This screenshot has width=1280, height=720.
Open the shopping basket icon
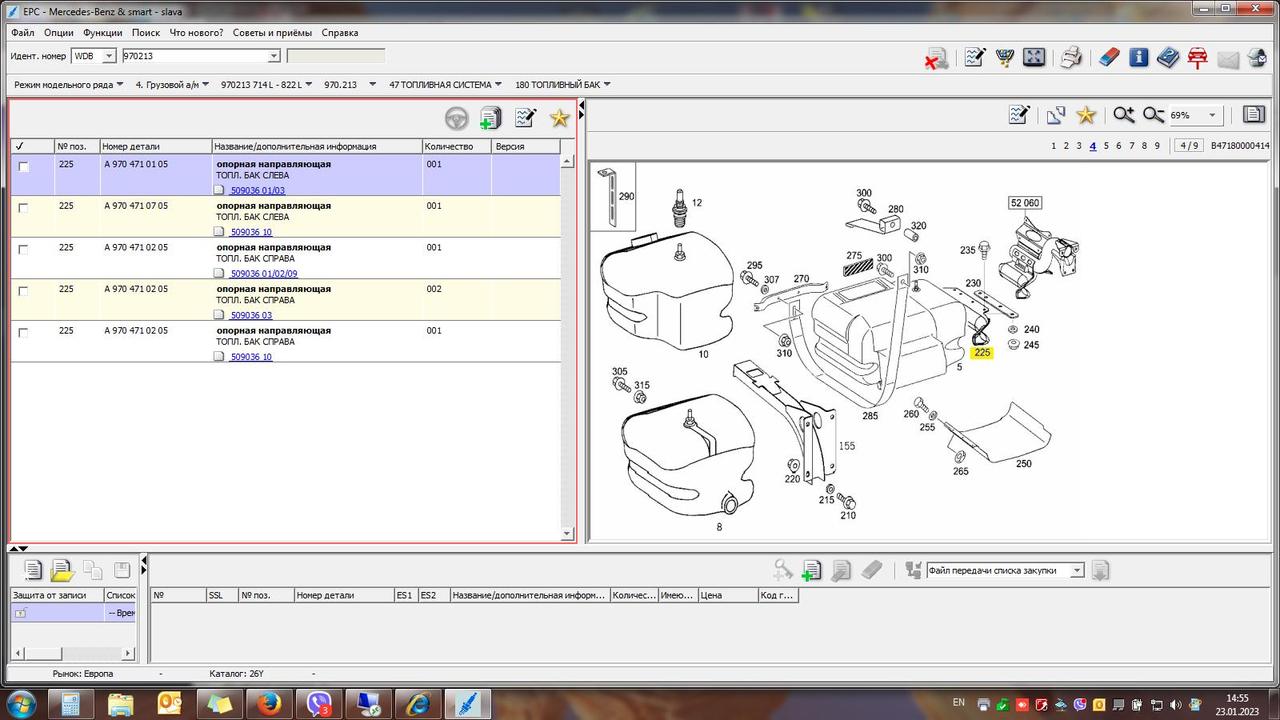[x=1004, y=57]
